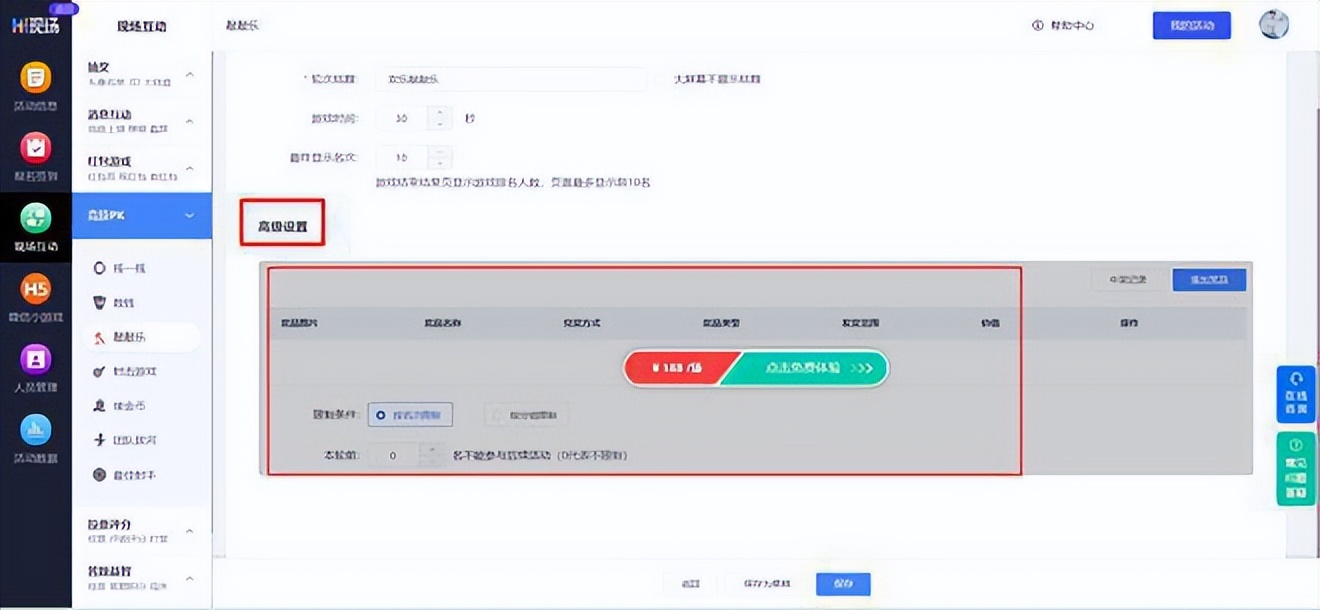Click the 点击免费体验 green button

click(805, 368)
